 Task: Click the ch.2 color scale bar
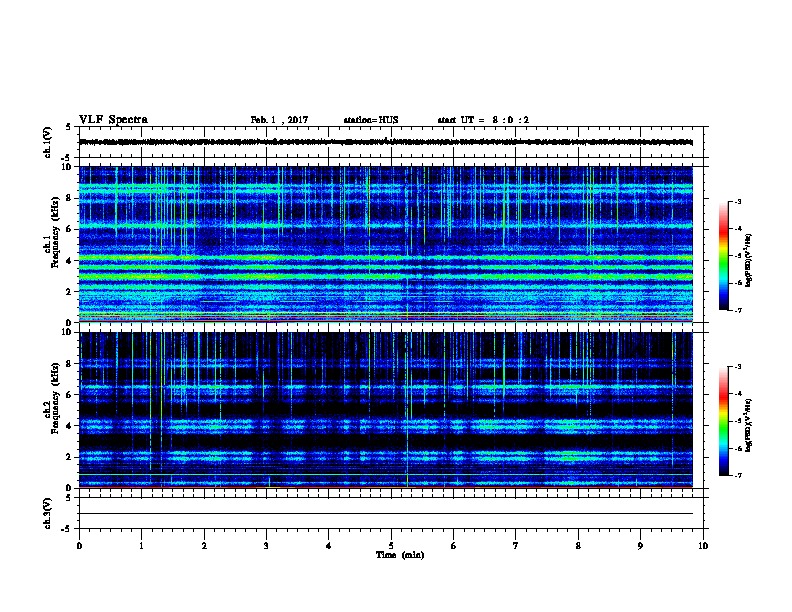pyautogui.click(x=723, y=421)
